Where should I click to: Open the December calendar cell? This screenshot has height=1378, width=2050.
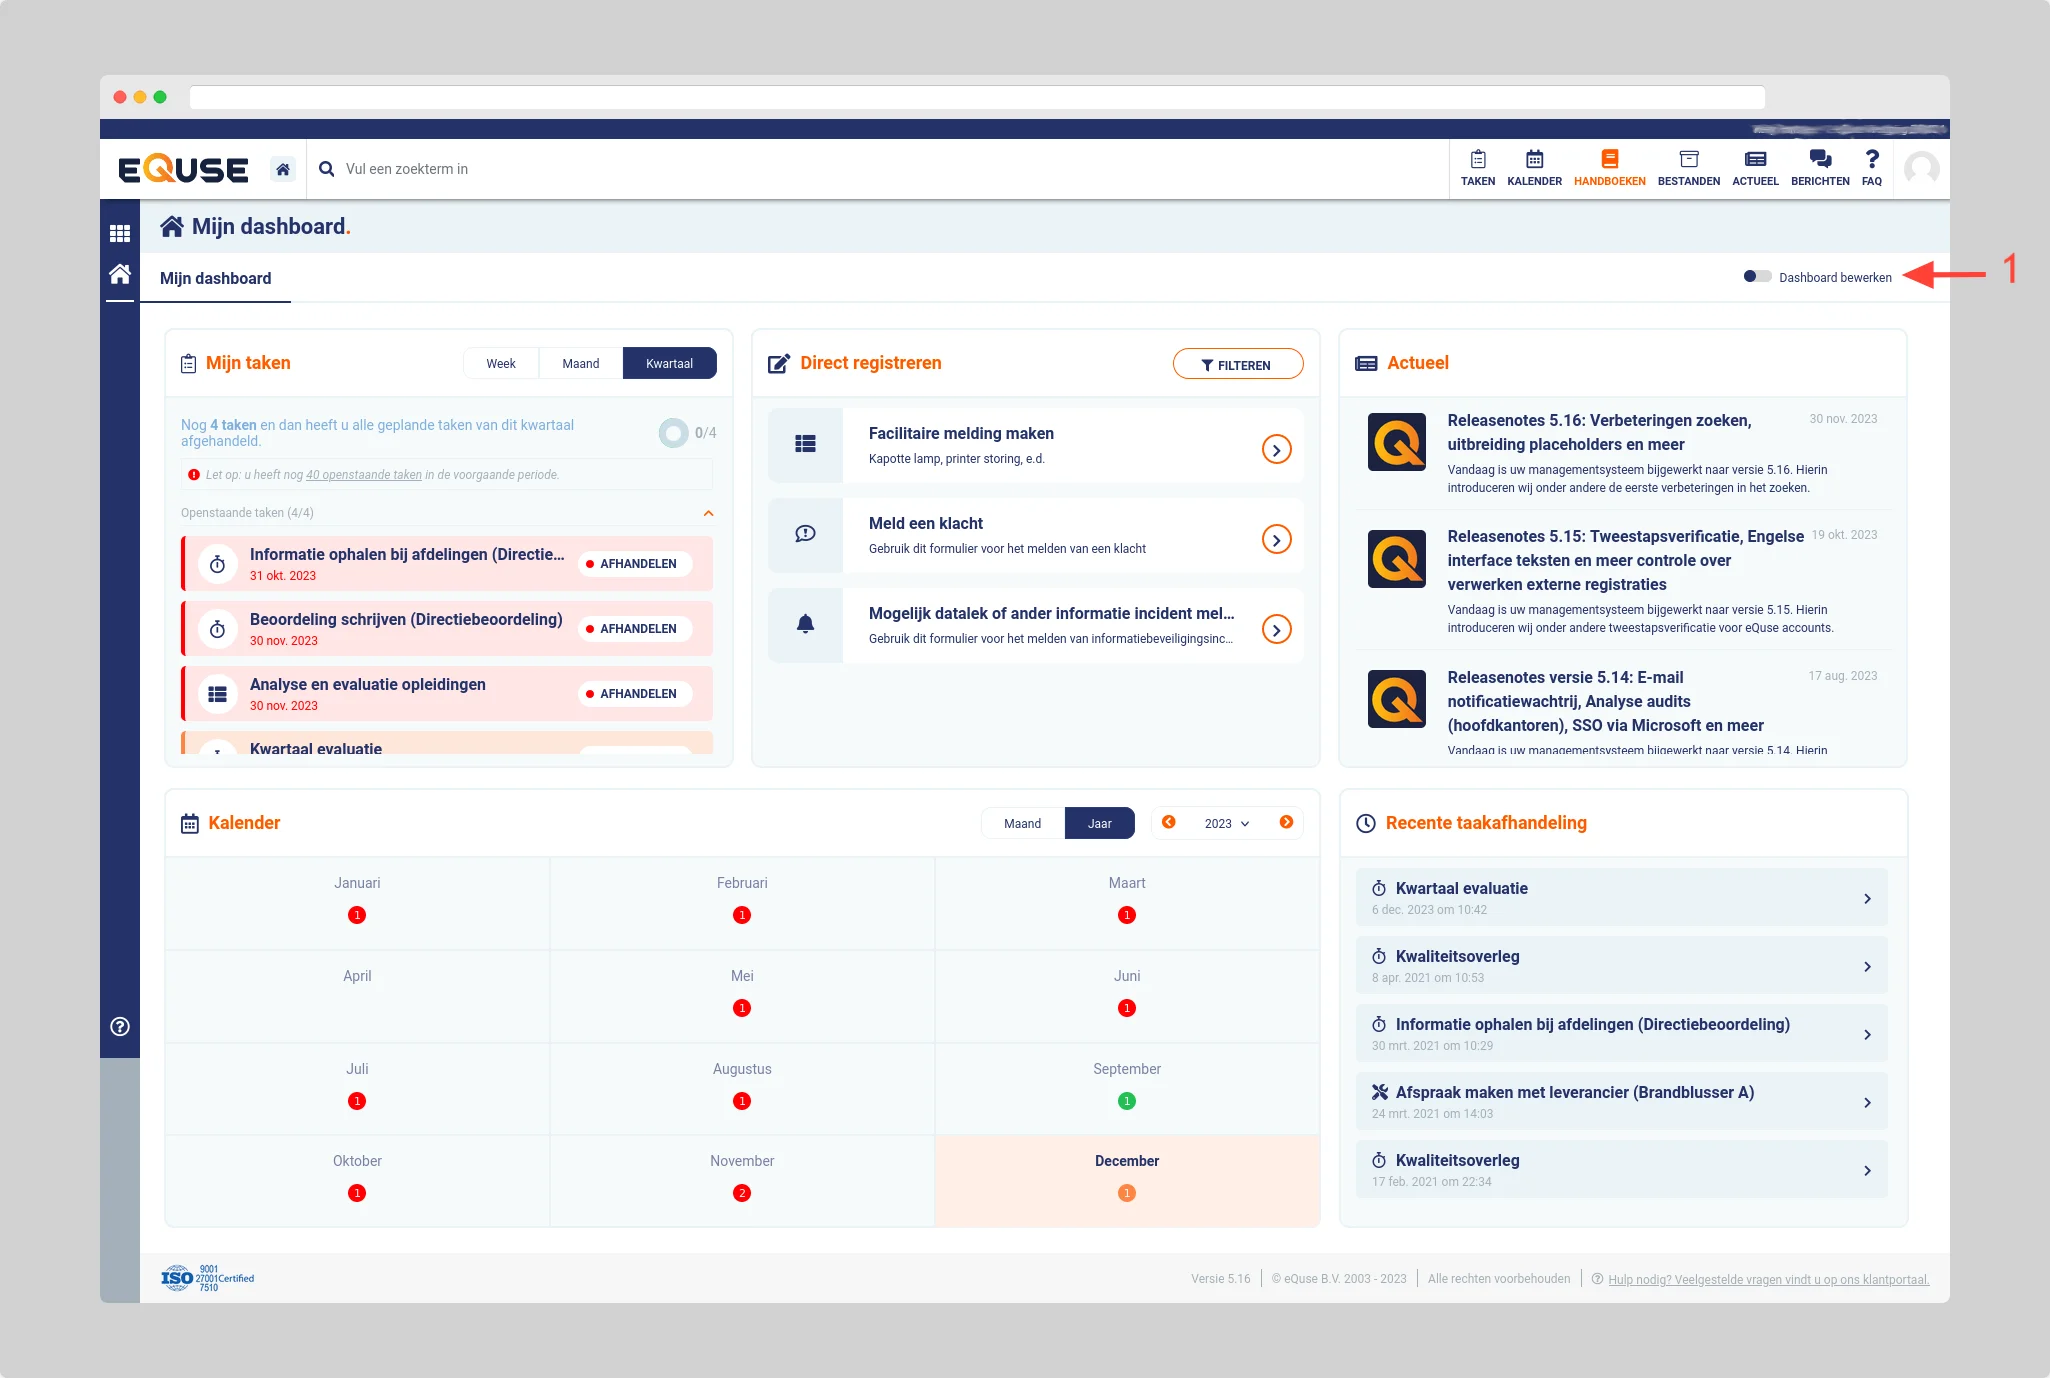point(1127,1181)
